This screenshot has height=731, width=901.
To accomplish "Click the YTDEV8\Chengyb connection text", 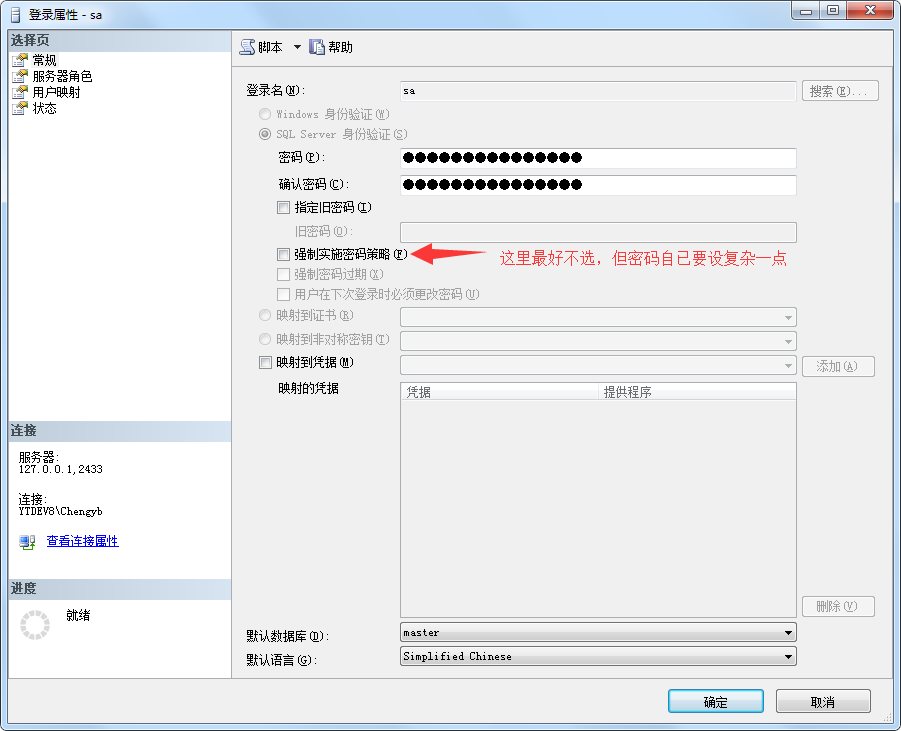I will 60,511.
